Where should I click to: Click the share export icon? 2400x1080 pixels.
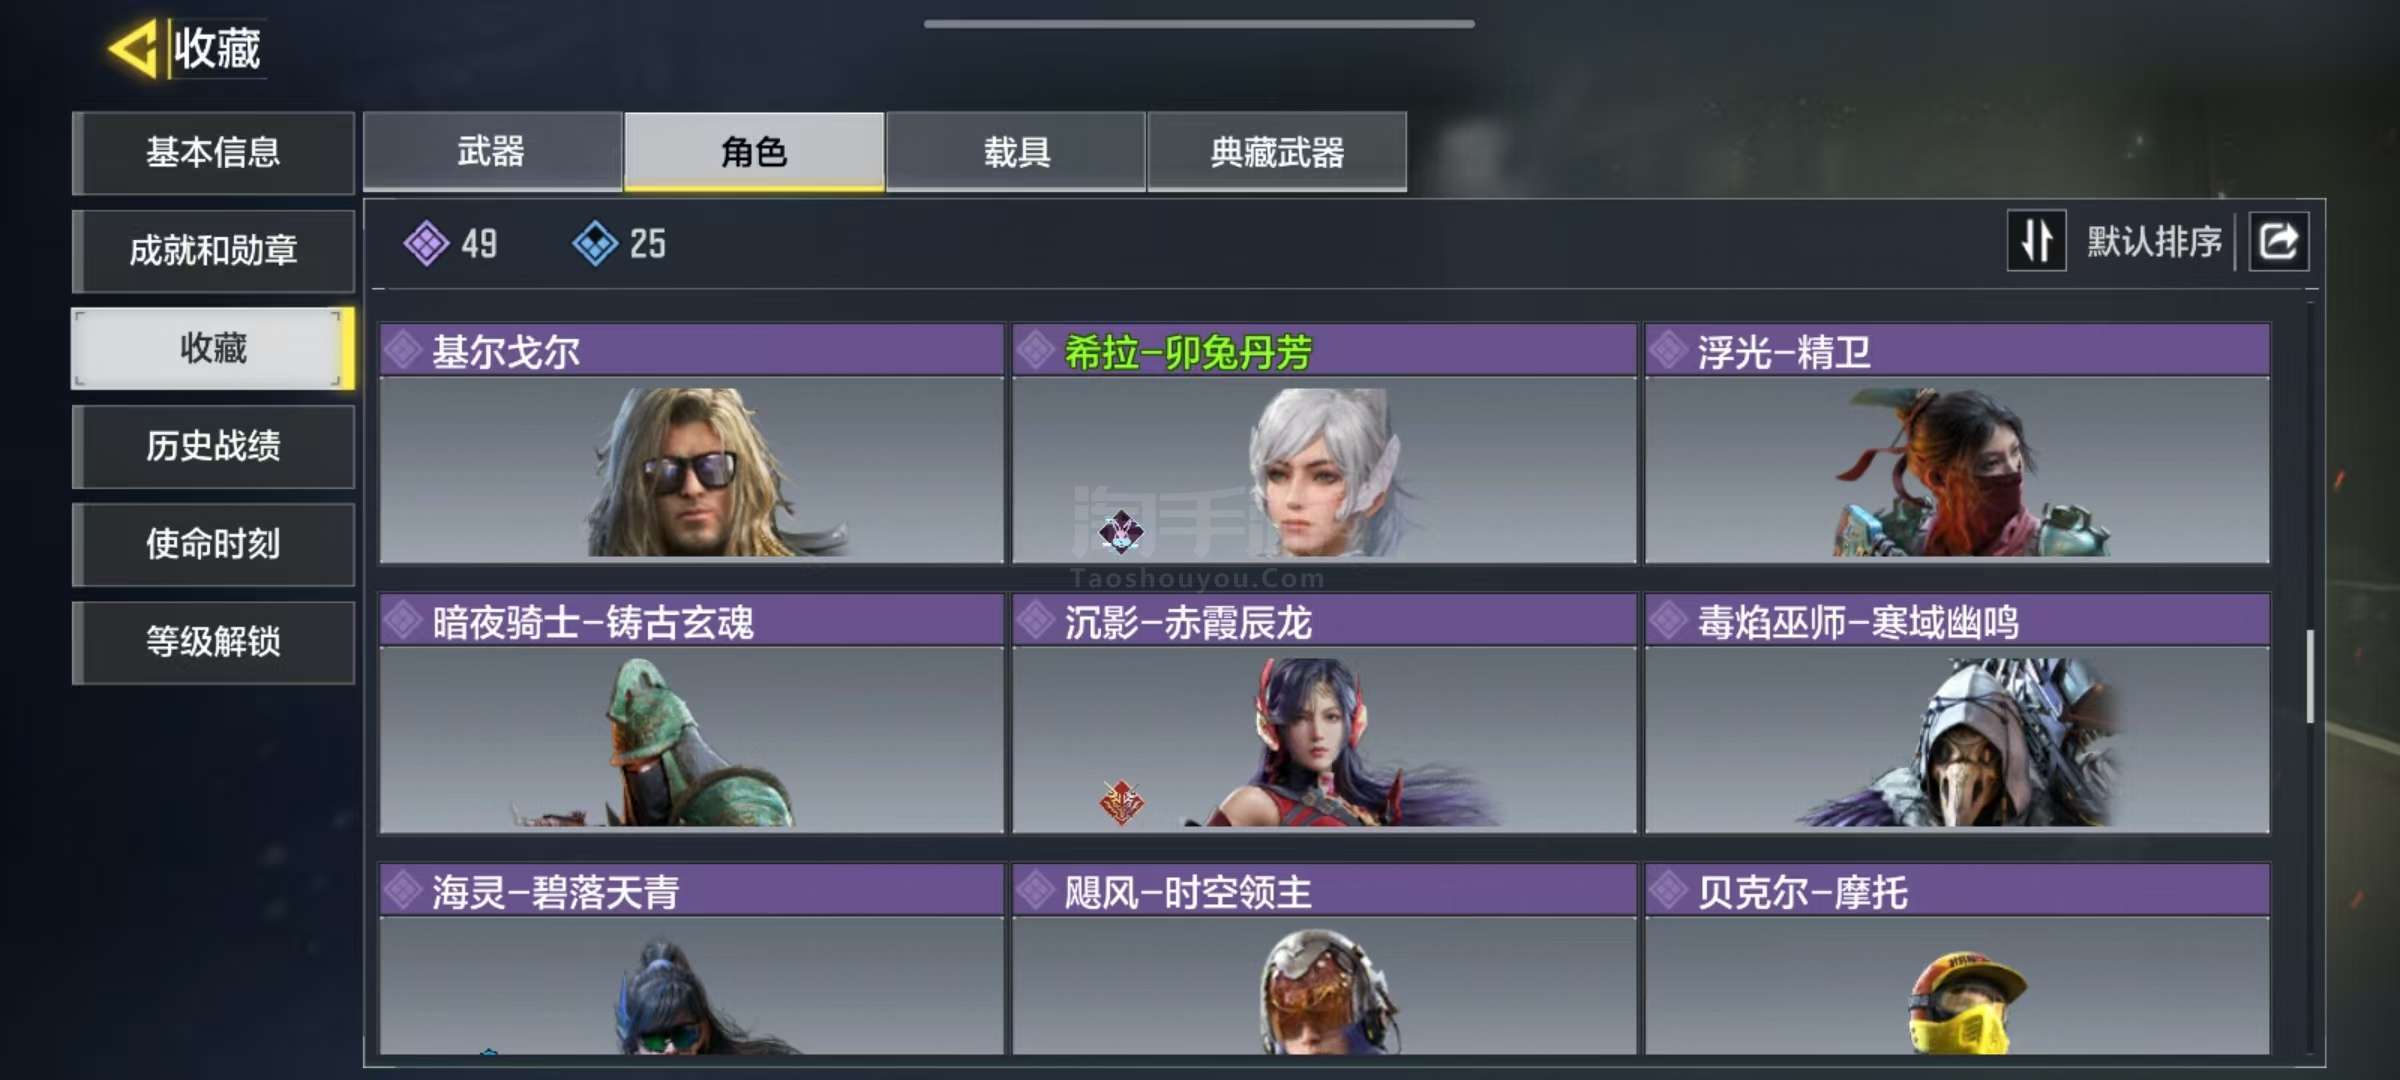[2279, 241]
